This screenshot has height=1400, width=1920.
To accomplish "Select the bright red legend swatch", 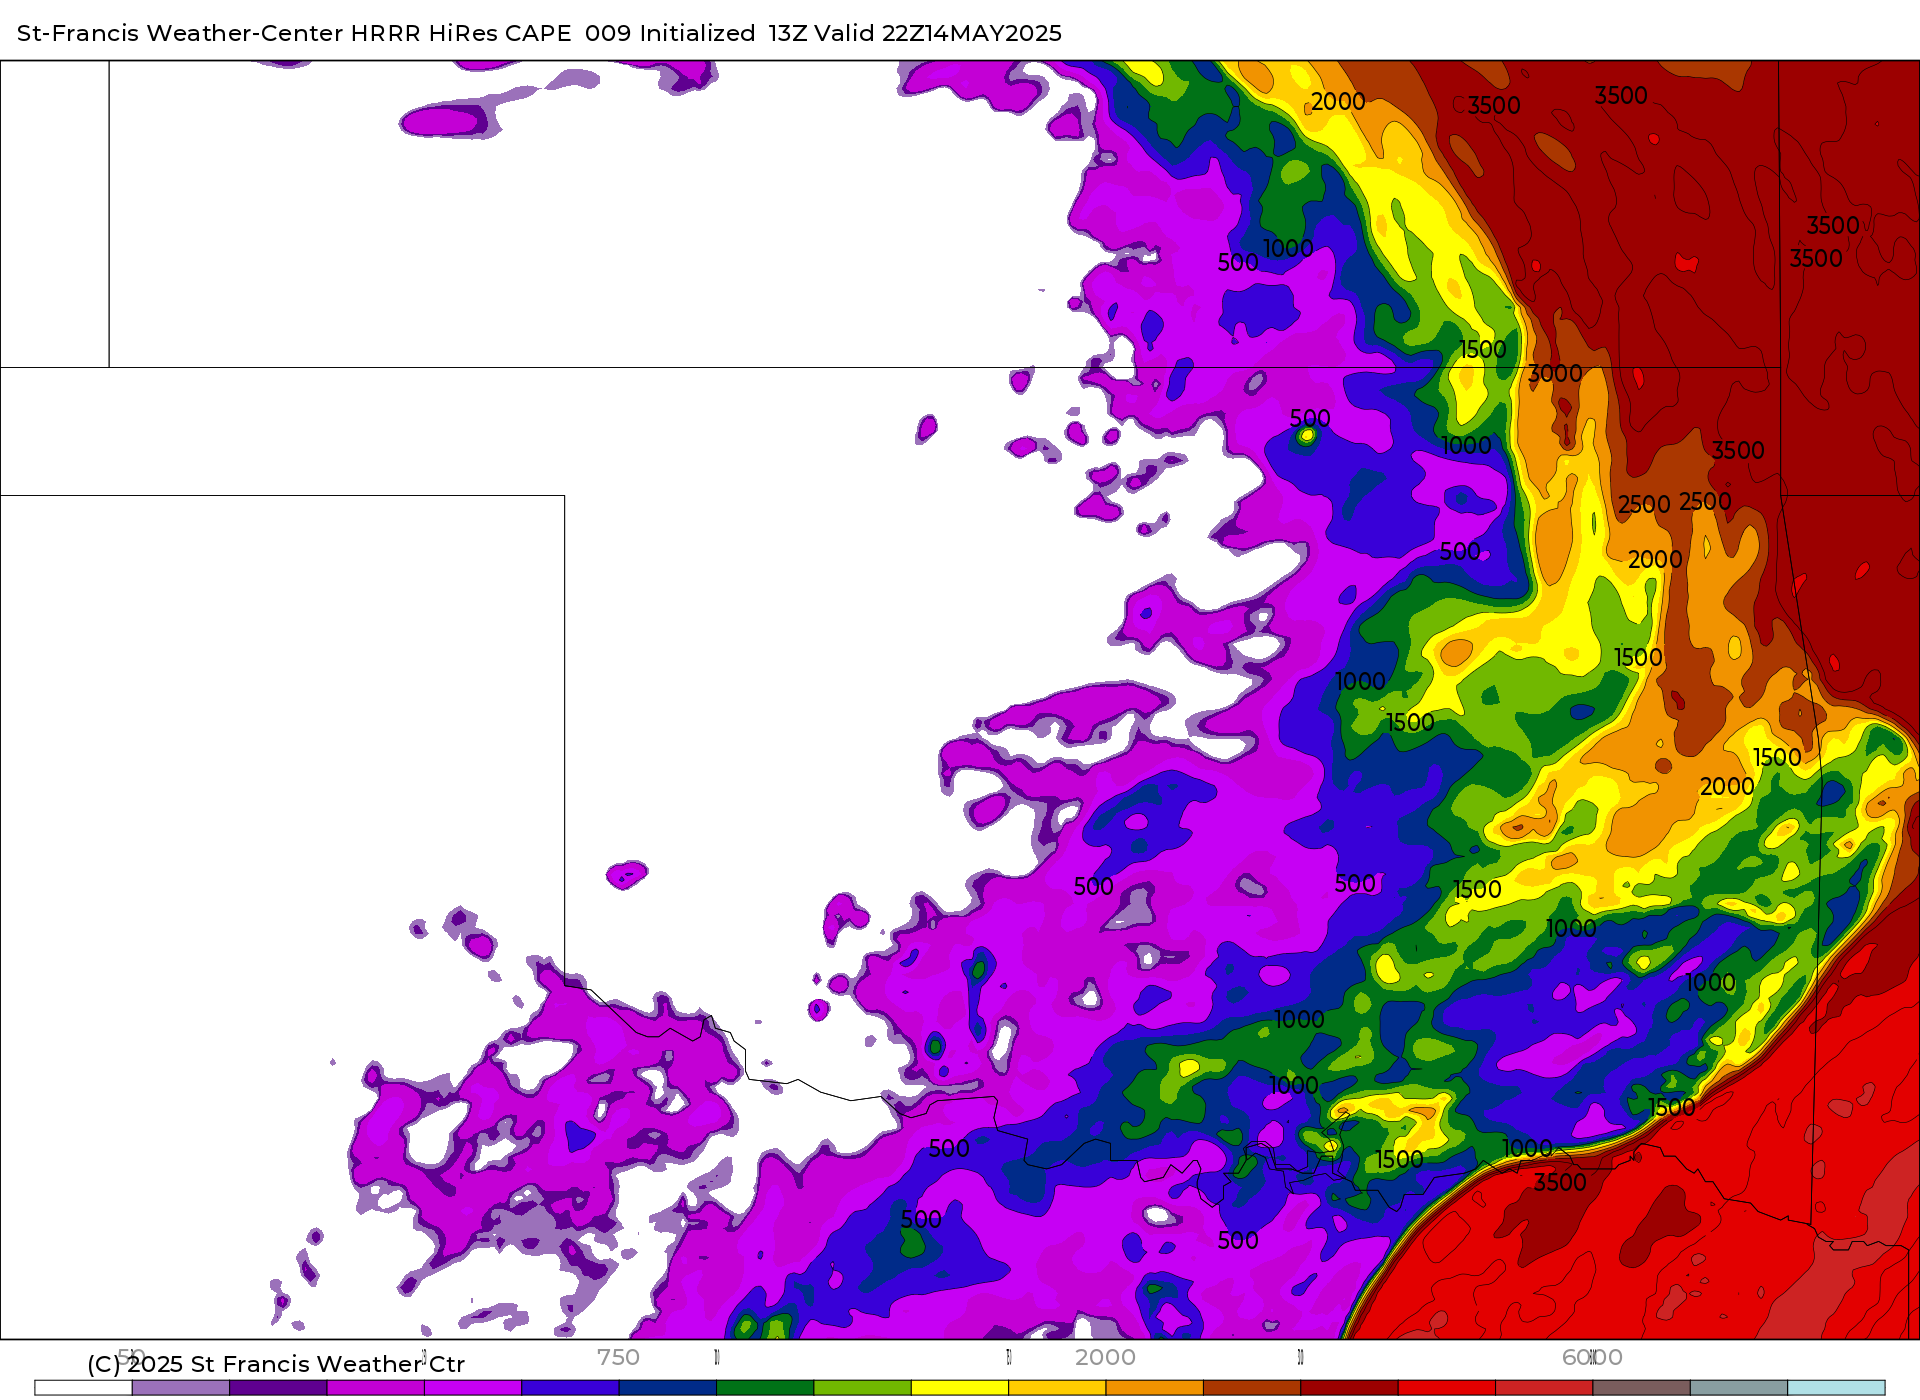I will [1447, 1388].
